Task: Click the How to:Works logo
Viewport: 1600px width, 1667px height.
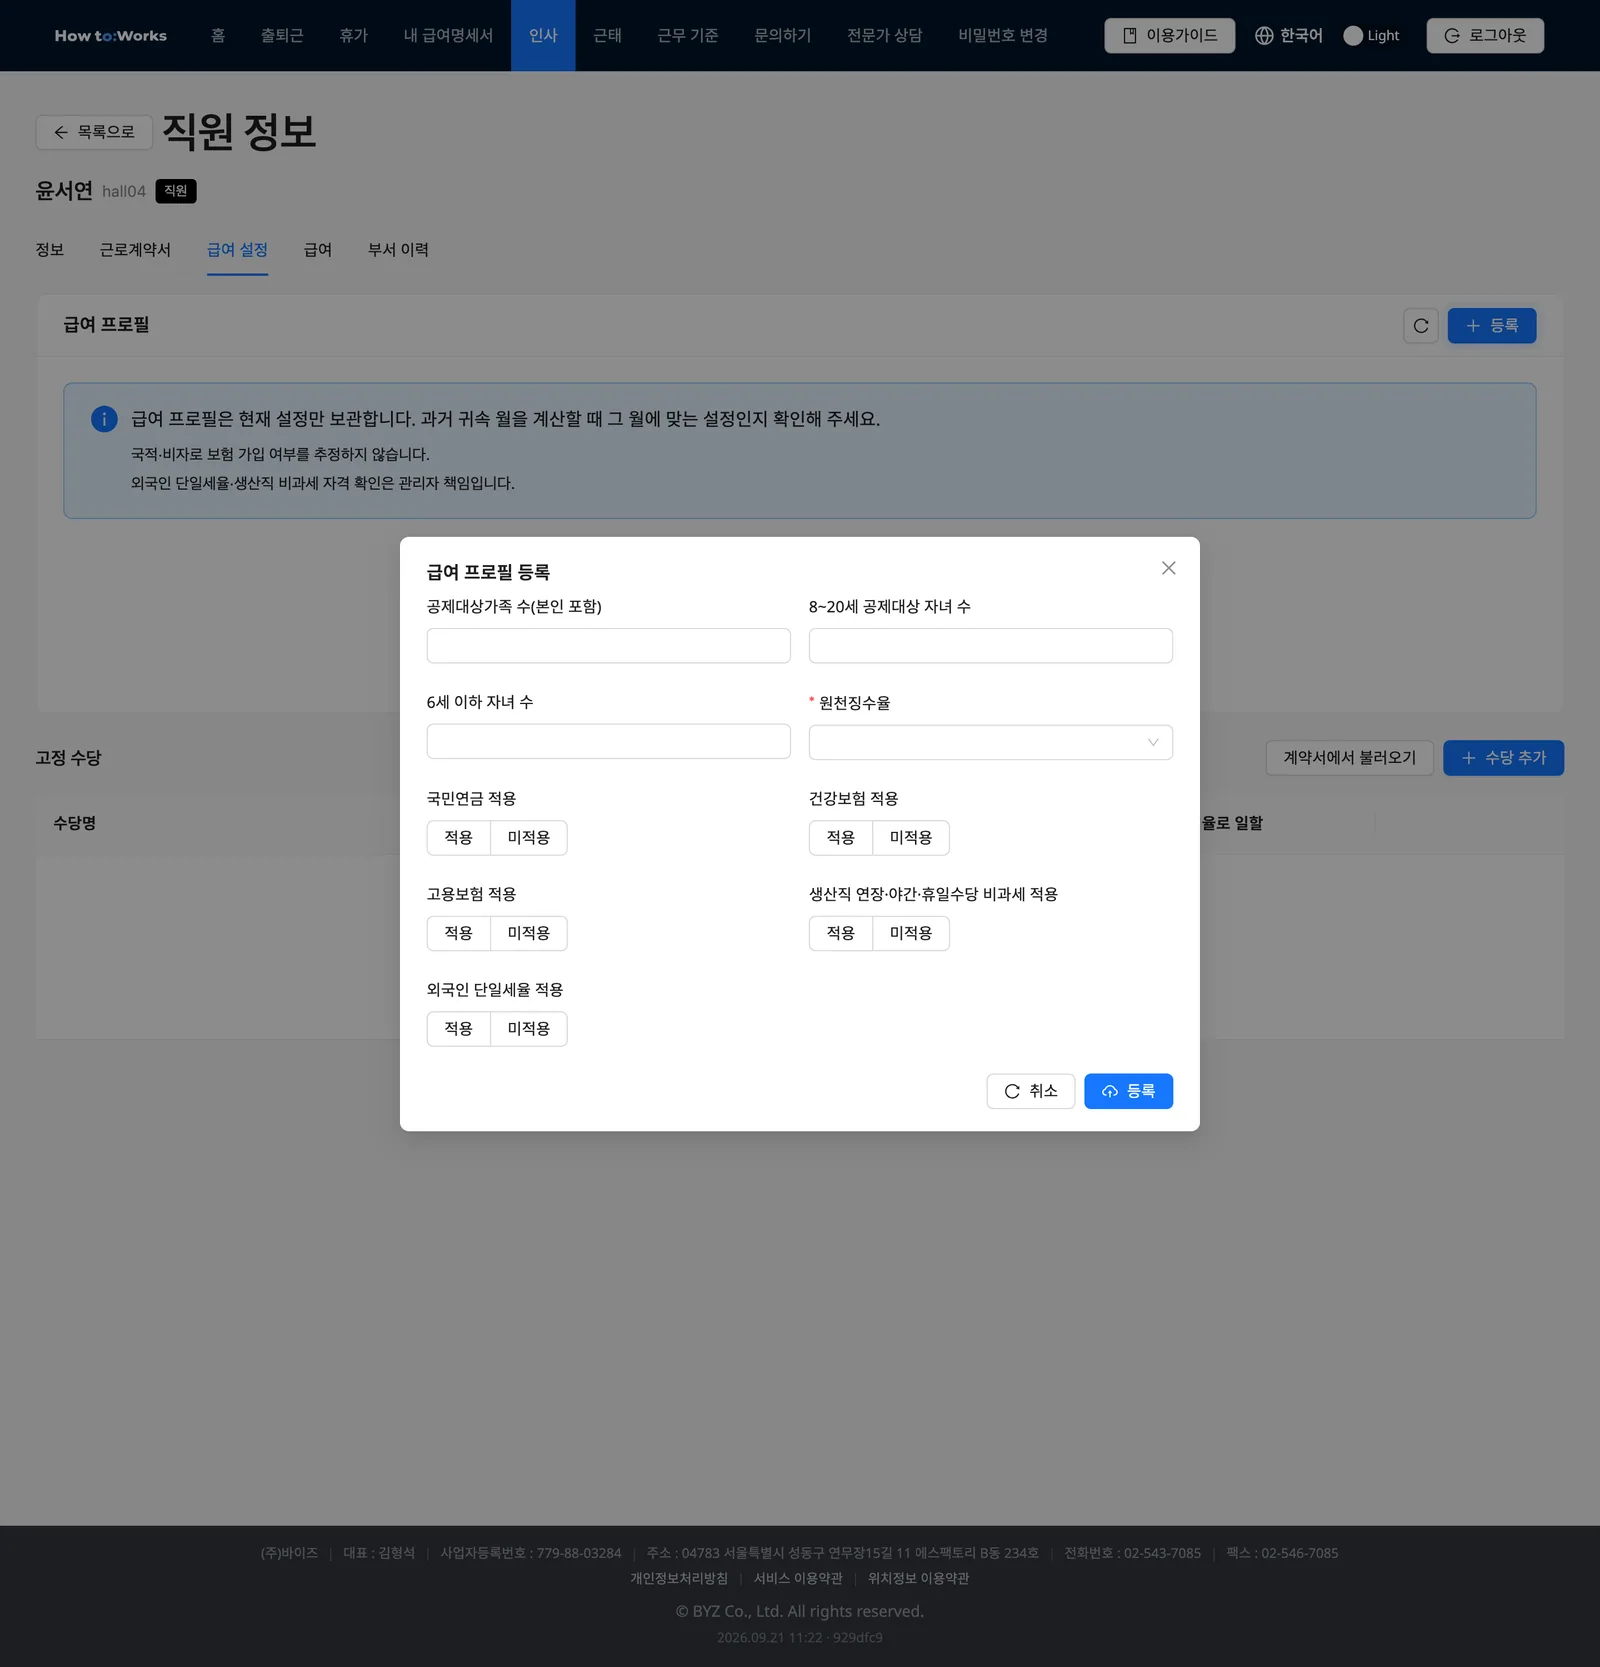Action: 111,36
